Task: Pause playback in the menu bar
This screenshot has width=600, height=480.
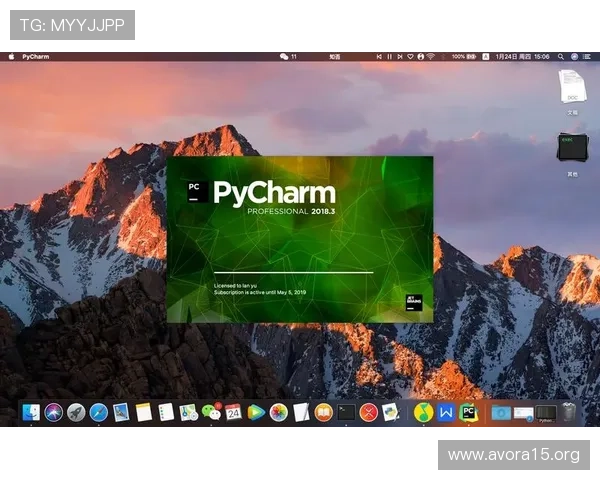Action: click(x=389, y=57)
